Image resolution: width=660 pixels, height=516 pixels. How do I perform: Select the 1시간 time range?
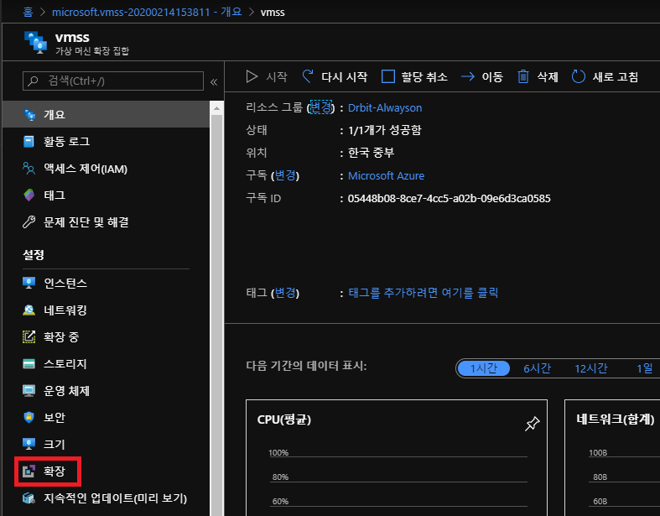[x=484, y=369]
